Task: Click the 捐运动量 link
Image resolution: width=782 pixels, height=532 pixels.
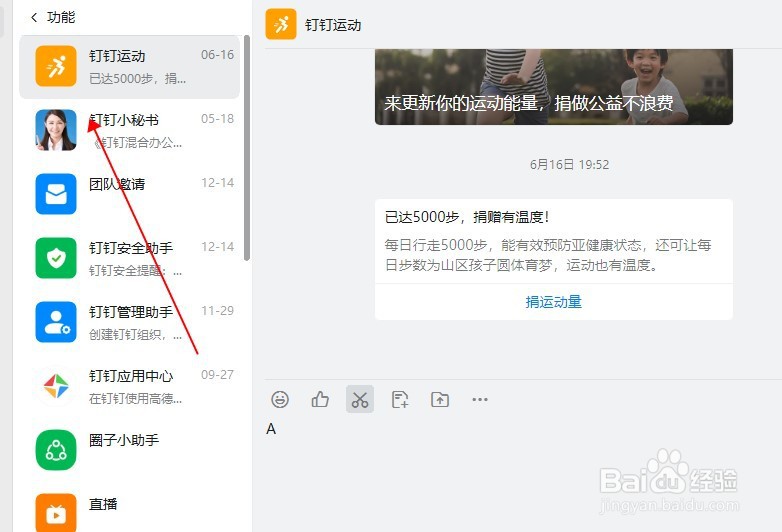Action: (x=554, y=302)
